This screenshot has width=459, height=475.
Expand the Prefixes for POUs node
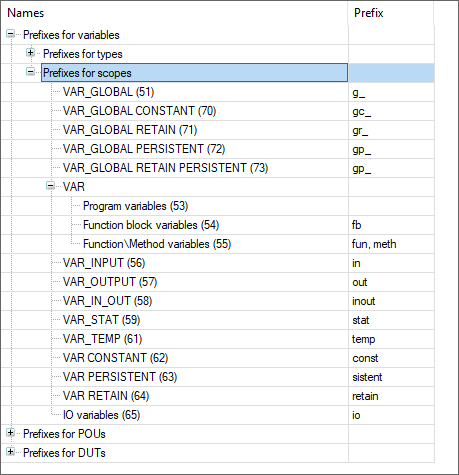11,433
